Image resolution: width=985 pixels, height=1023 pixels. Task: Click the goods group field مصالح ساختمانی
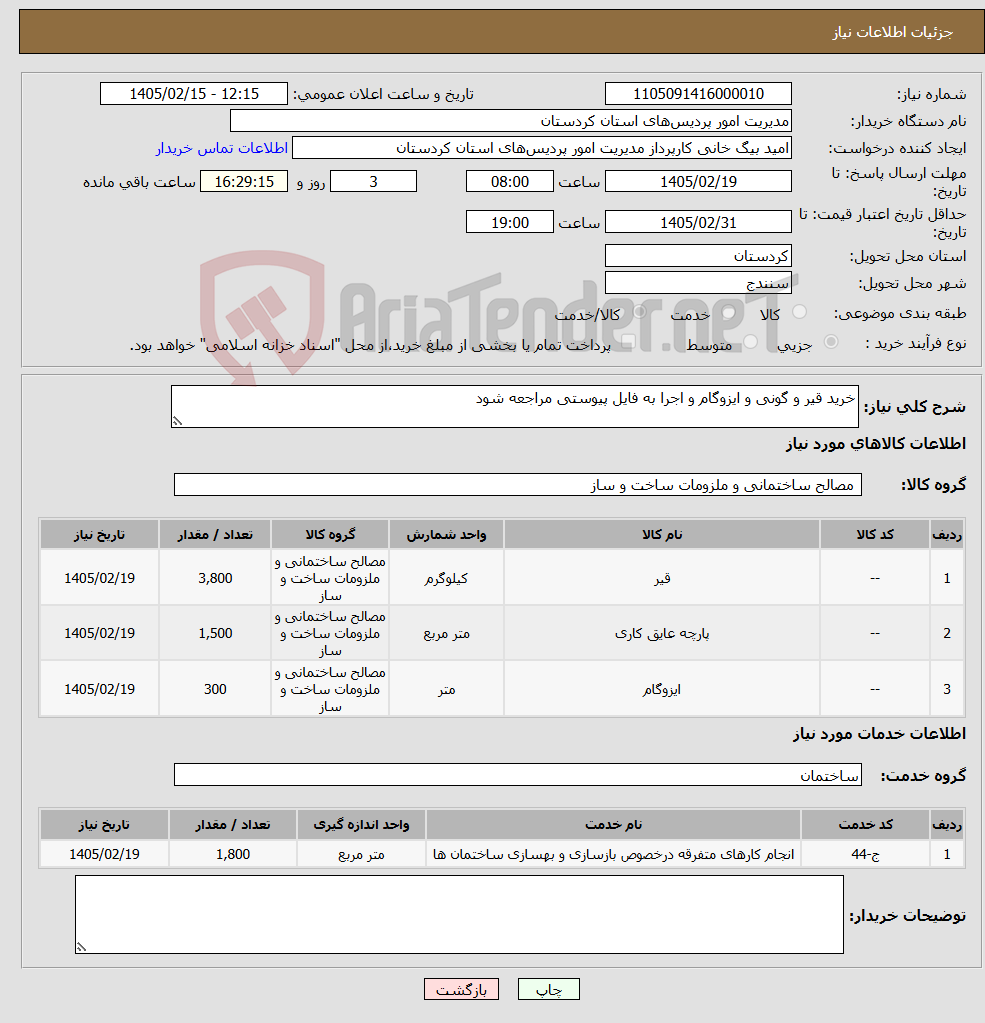click(517, 485)
